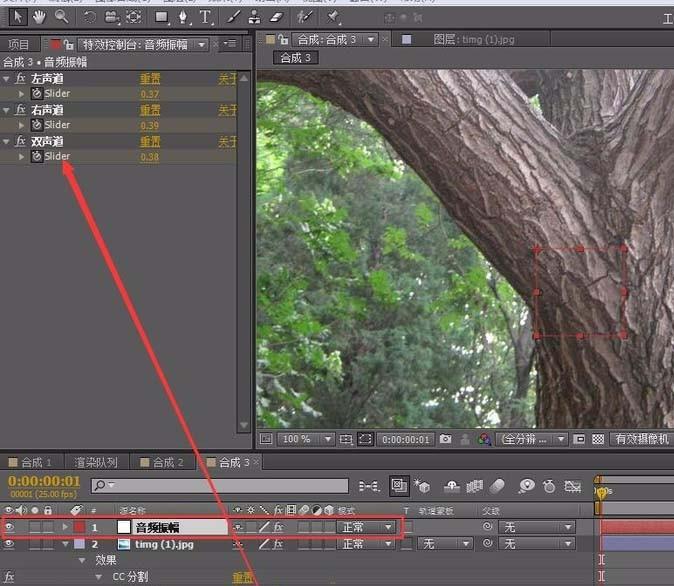Screen dimensions: 674x586
Task: Take a snapshot with the camera icon
Action: [446, 439]
